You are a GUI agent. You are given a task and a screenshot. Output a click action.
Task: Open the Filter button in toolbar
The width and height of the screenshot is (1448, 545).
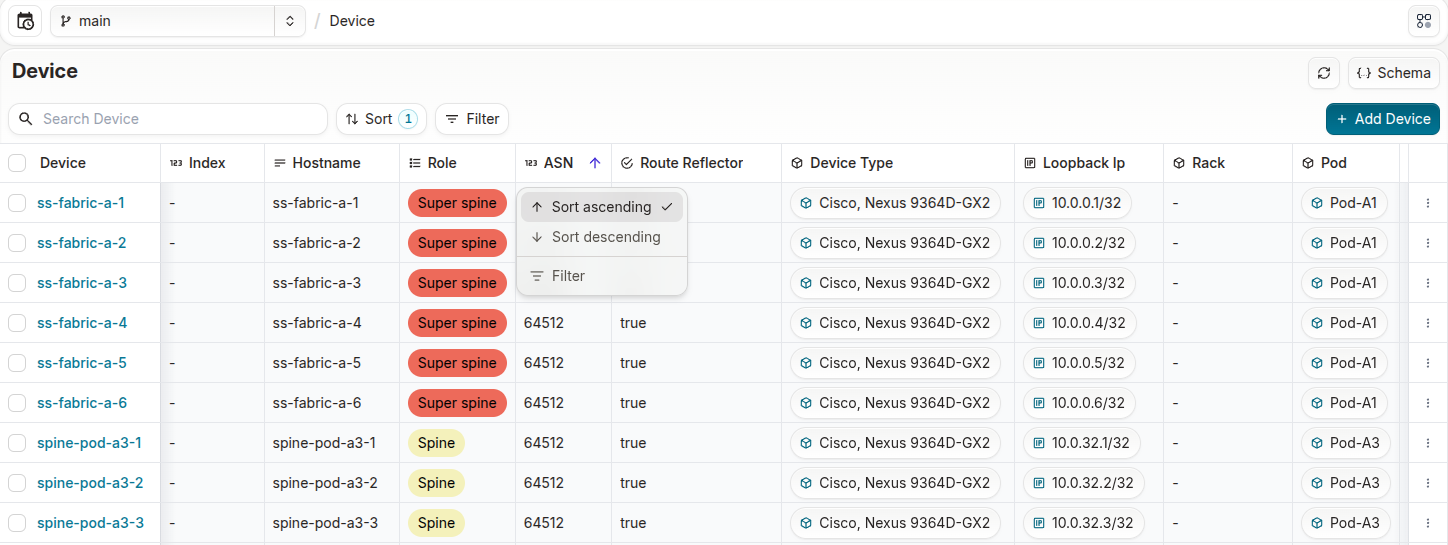[472, 119]
